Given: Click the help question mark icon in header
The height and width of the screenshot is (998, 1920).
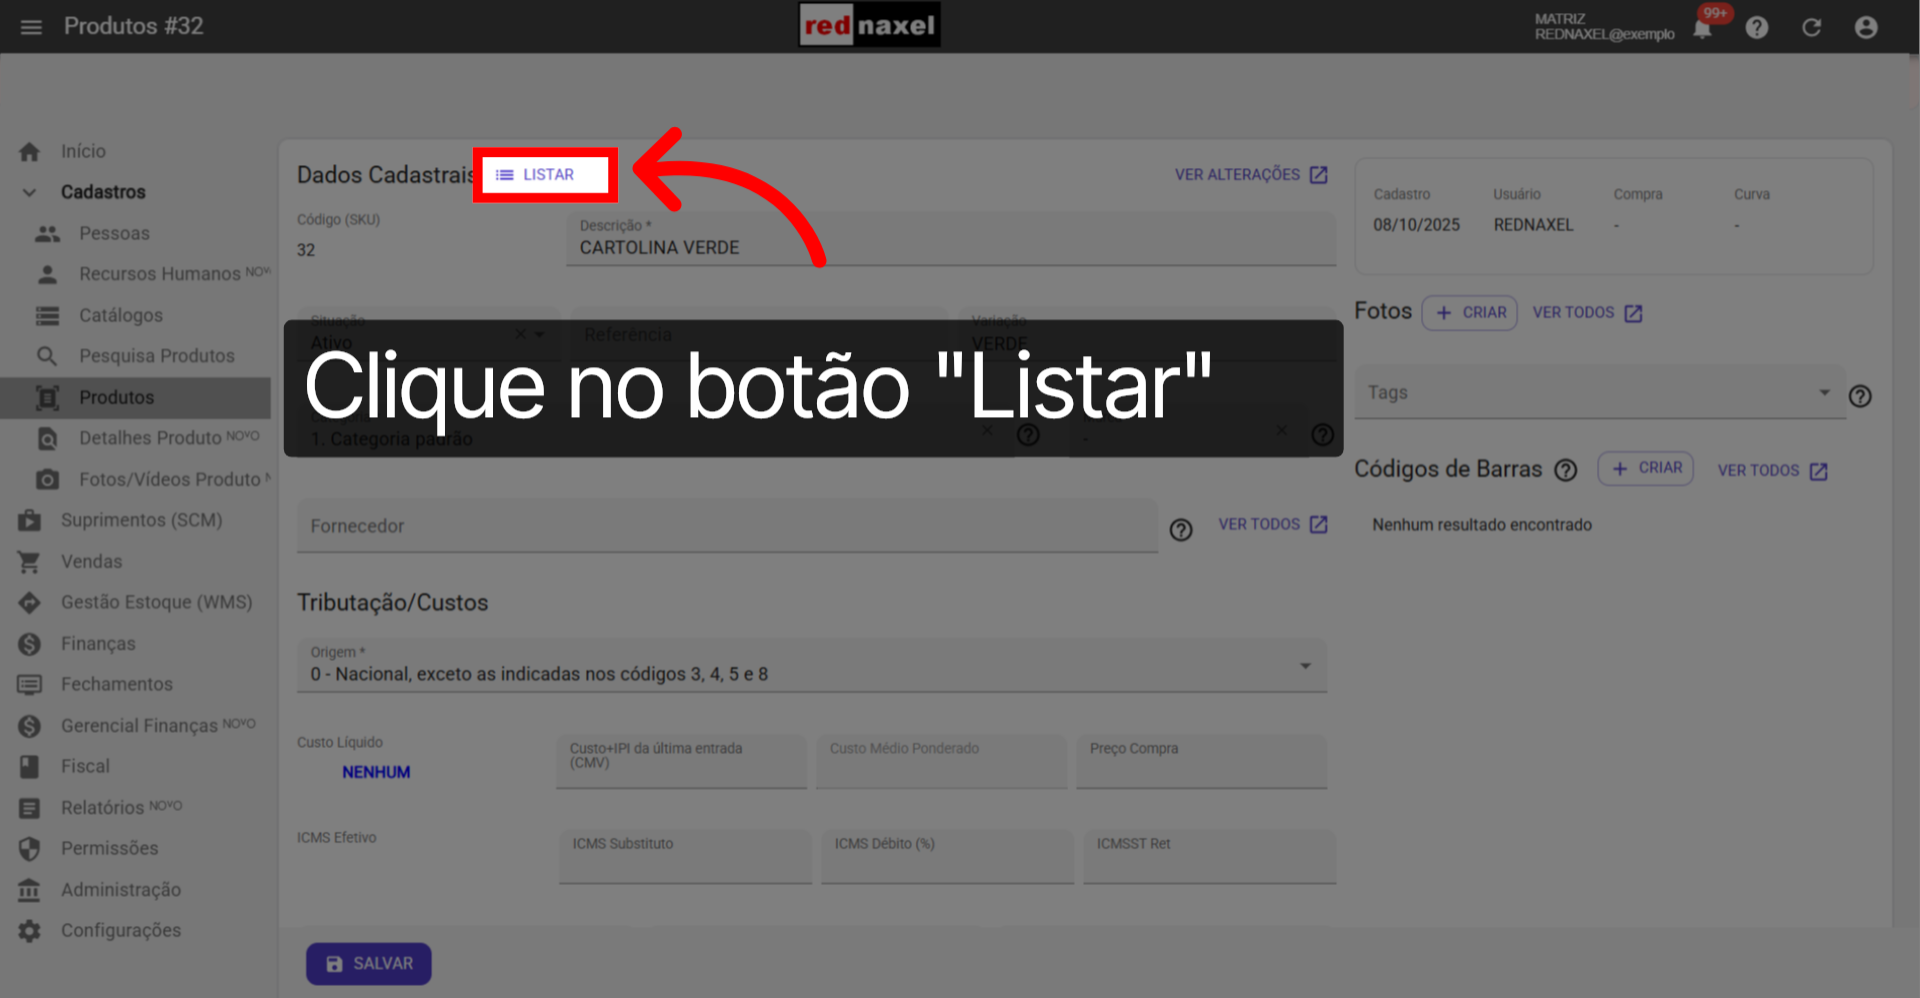Looking at the screenshot, I should point(1757,27).
